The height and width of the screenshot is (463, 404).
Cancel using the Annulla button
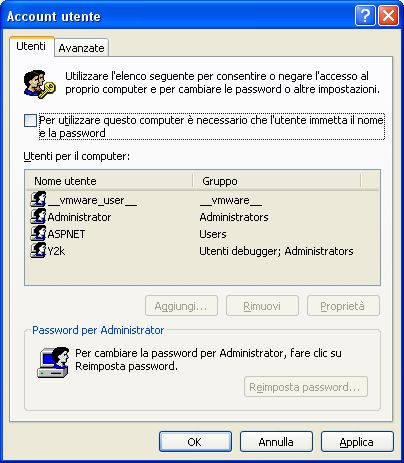tap(276, 442)
